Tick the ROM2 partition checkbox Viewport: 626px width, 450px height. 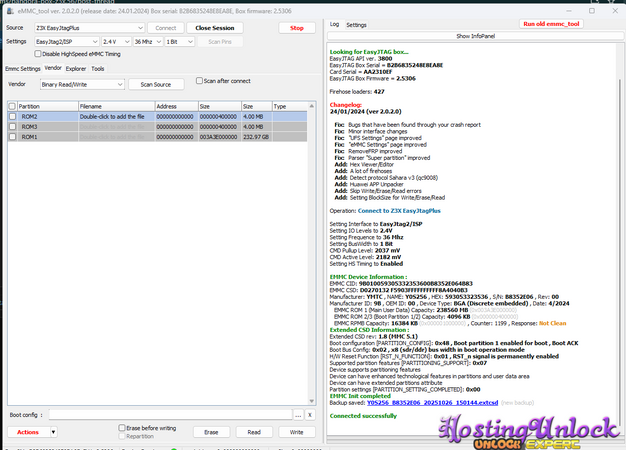coord(12,116)
